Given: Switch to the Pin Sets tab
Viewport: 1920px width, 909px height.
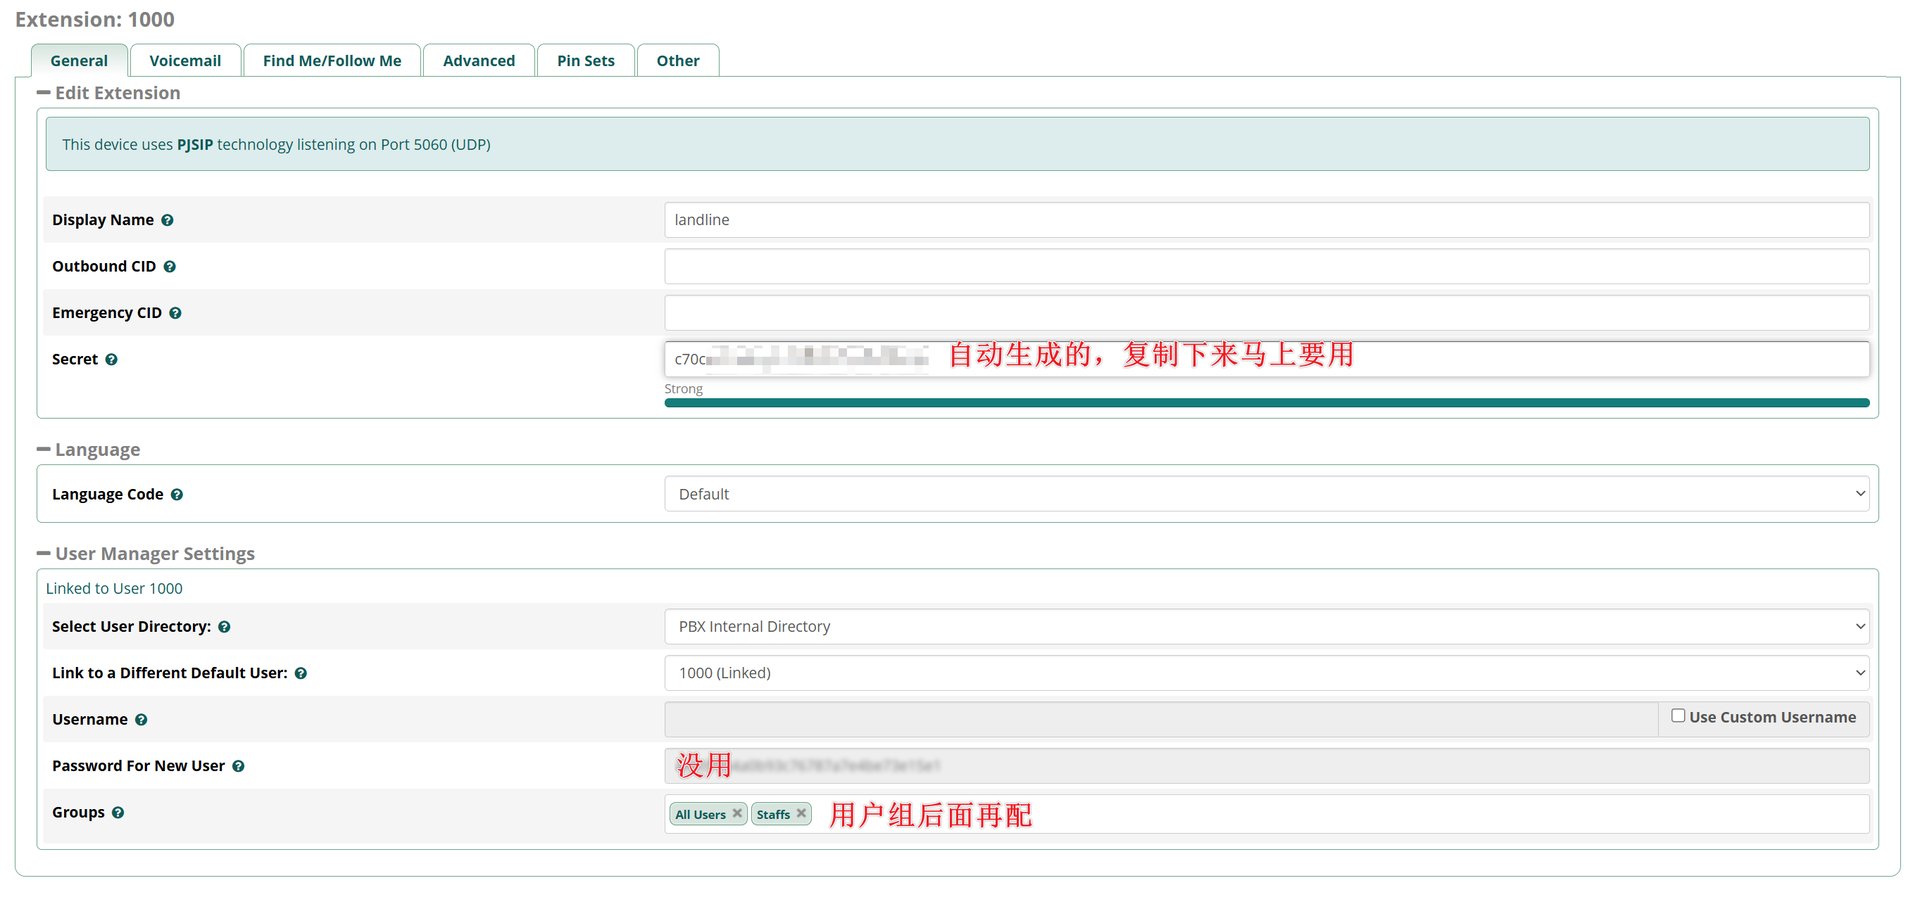Looking at the screenshot, I should [586, 61].
